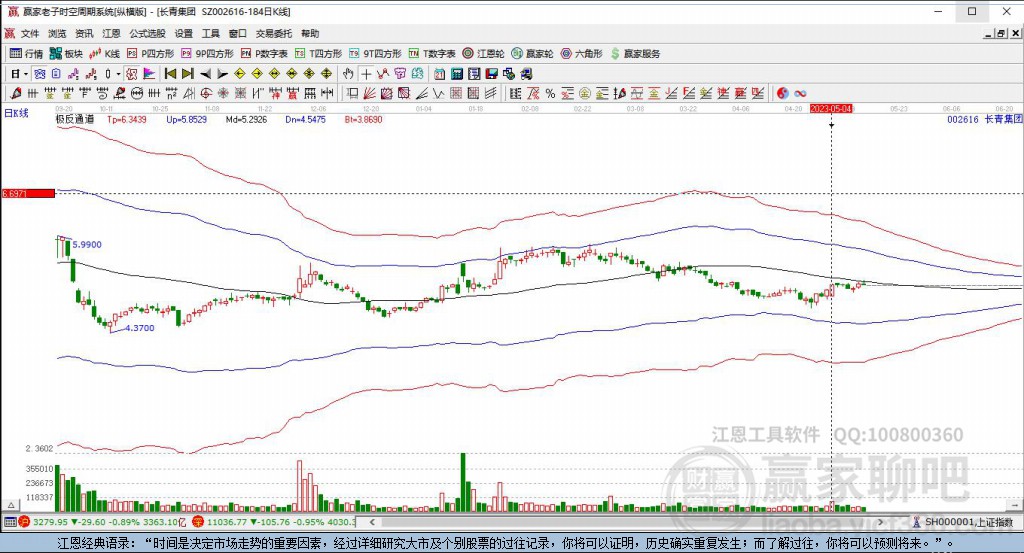This screenshot has width=1024, height=553.
Task: Open the 交易委托 menu
Action: 274,33
